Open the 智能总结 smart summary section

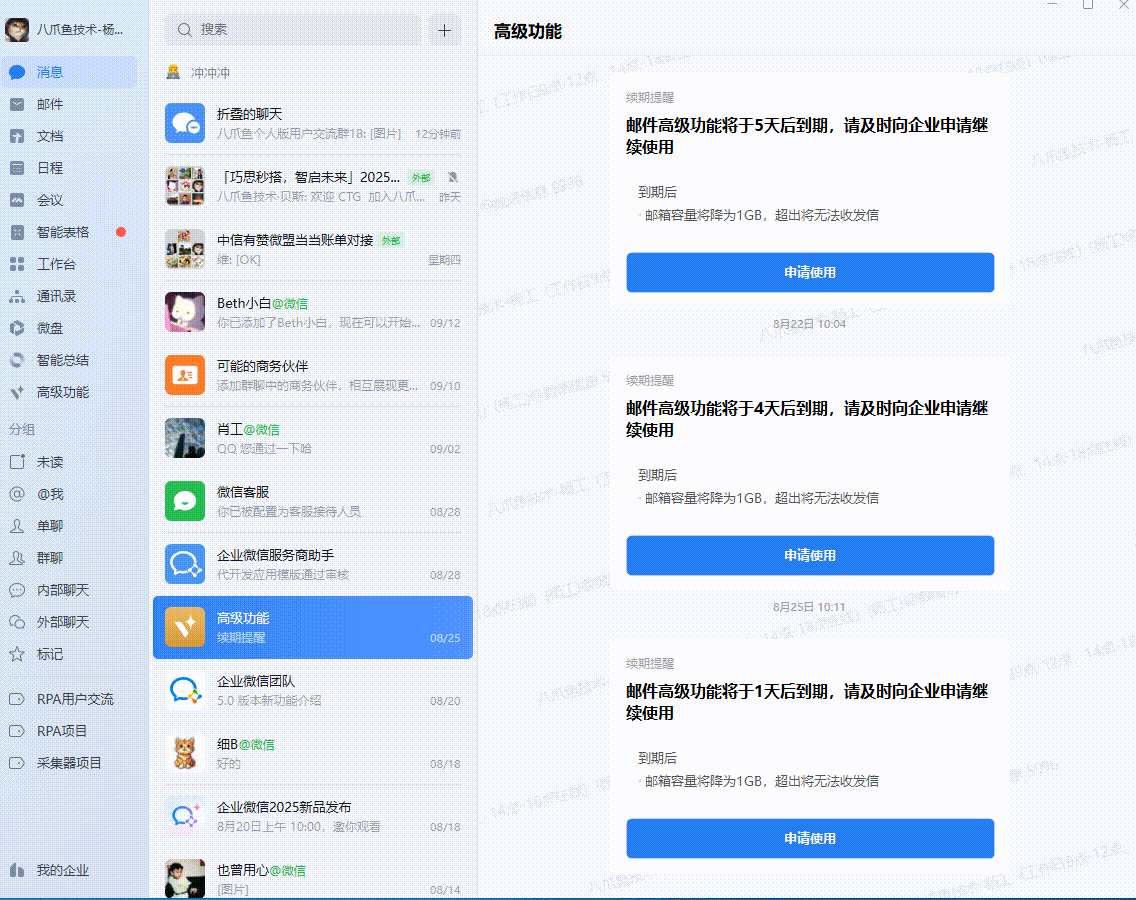coord(69,360)
